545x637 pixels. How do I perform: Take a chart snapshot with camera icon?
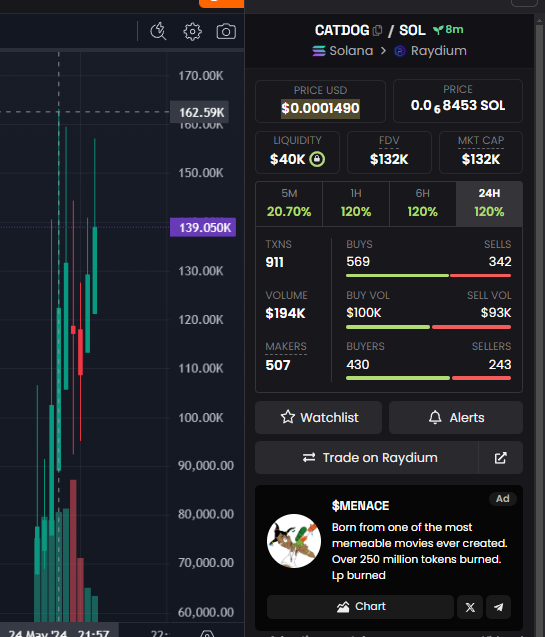[x=226, y=31]
